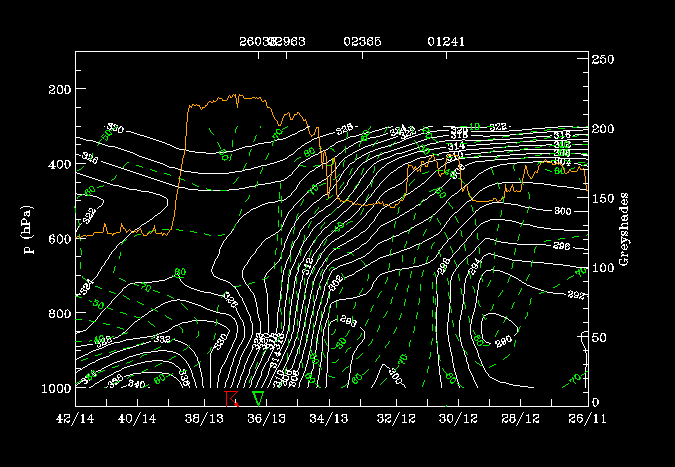Select the 1000 hPa pressure tick label
The image size is (675, 467).
point(55,388)
